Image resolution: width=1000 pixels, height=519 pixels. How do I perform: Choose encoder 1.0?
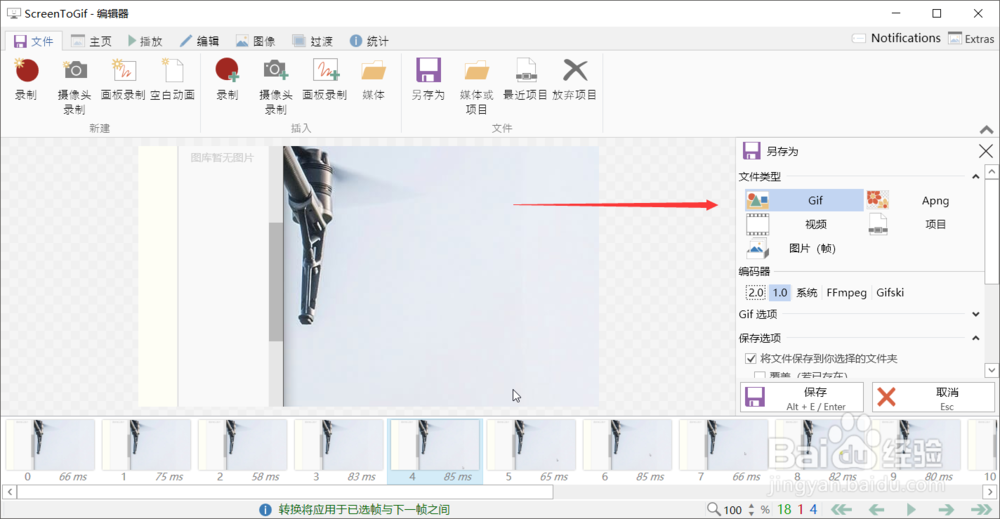click(x=780, y=293)
